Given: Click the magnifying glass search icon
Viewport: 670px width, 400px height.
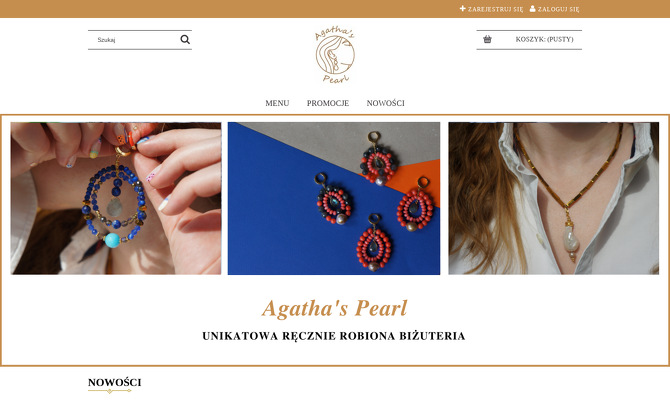Looking at the screenshot, I should pyautogui.click(x=185, y=39).
